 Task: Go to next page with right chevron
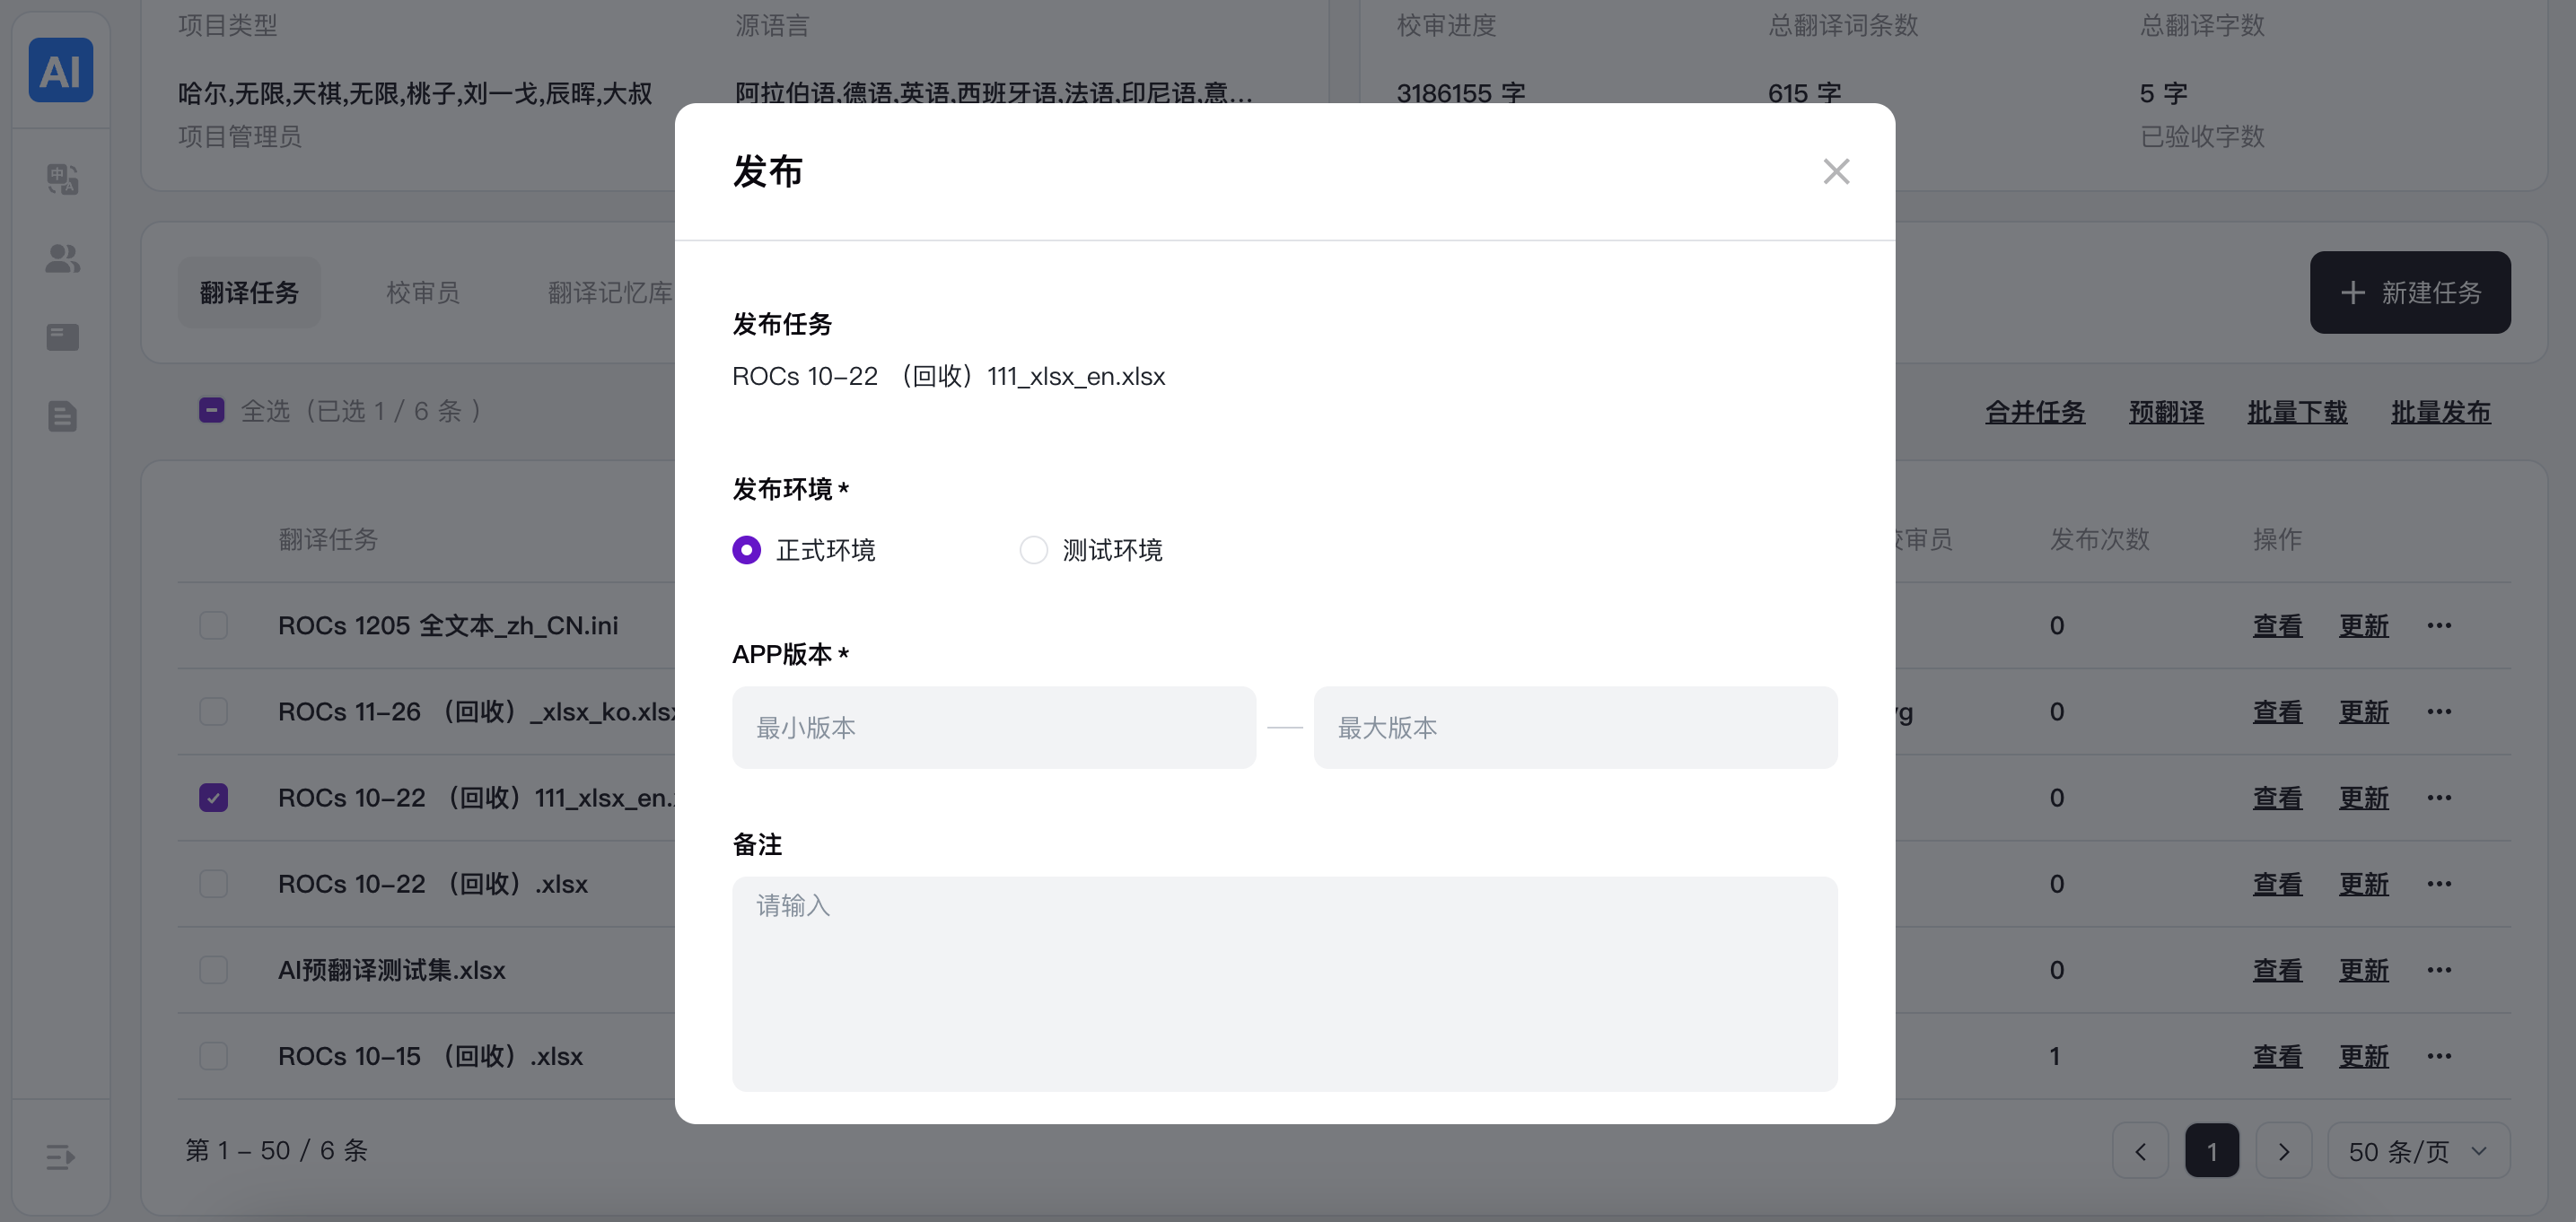[x=2283, y=1151]
